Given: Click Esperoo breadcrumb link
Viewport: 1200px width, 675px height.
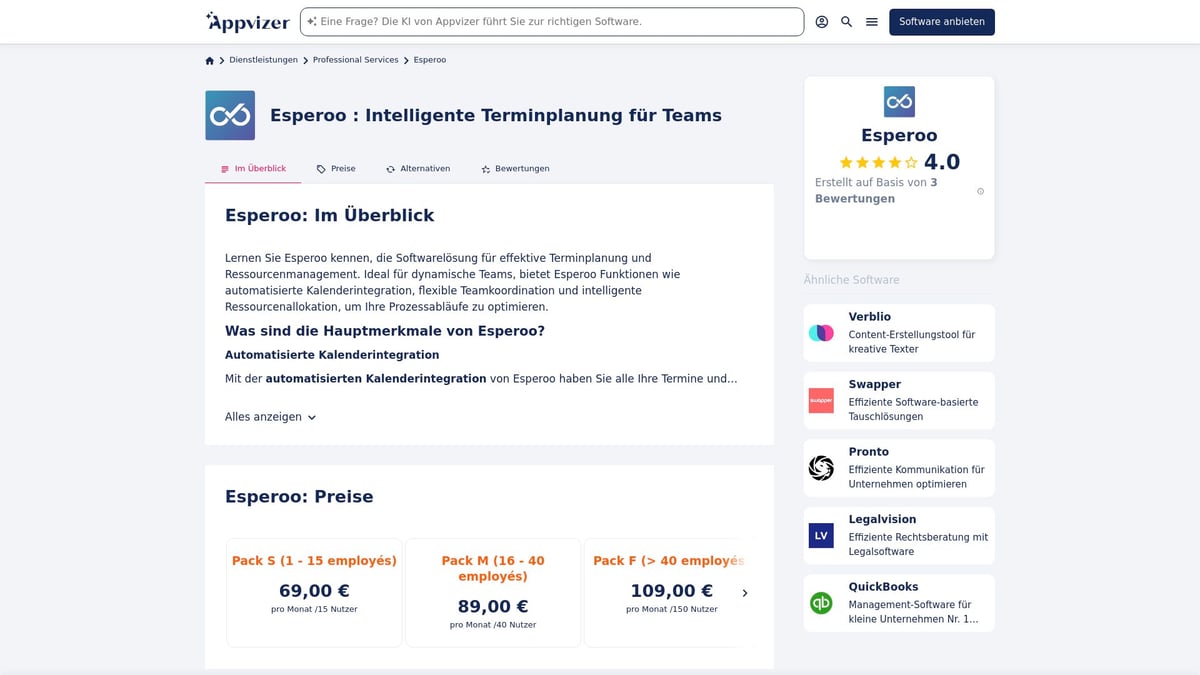Looking at the screenshot, I should point(430,60).
